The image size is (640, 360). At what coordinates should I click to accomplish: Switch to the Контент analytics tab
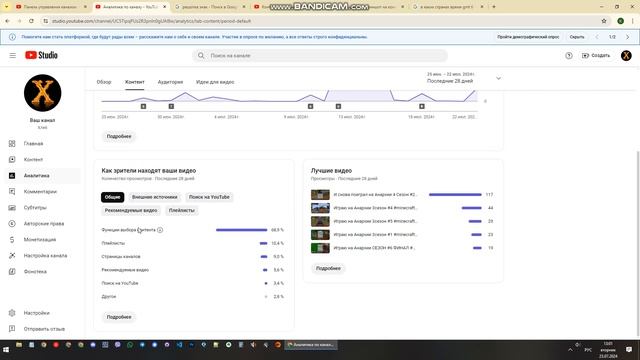click(135, 82)
